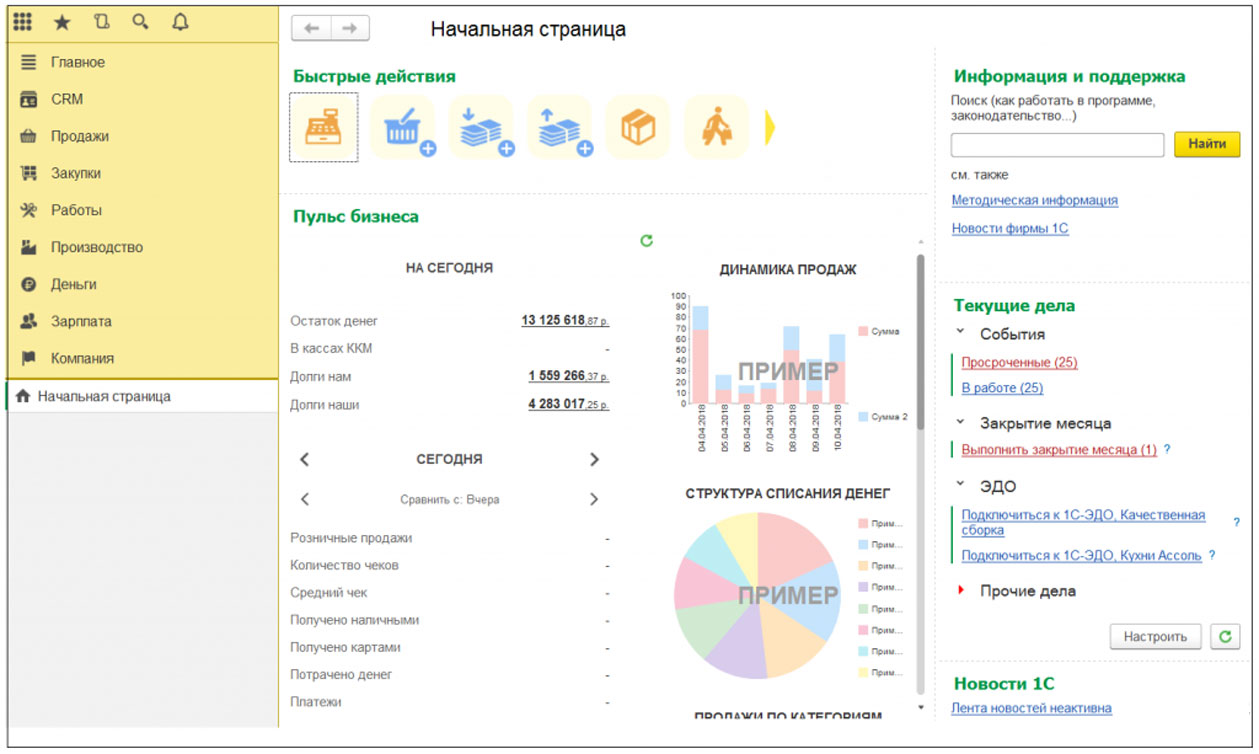Open the Просроченные (25) link
The height and width of the screenshot is (754, 1259).
pyautogui.click(x=1019, y=362)
